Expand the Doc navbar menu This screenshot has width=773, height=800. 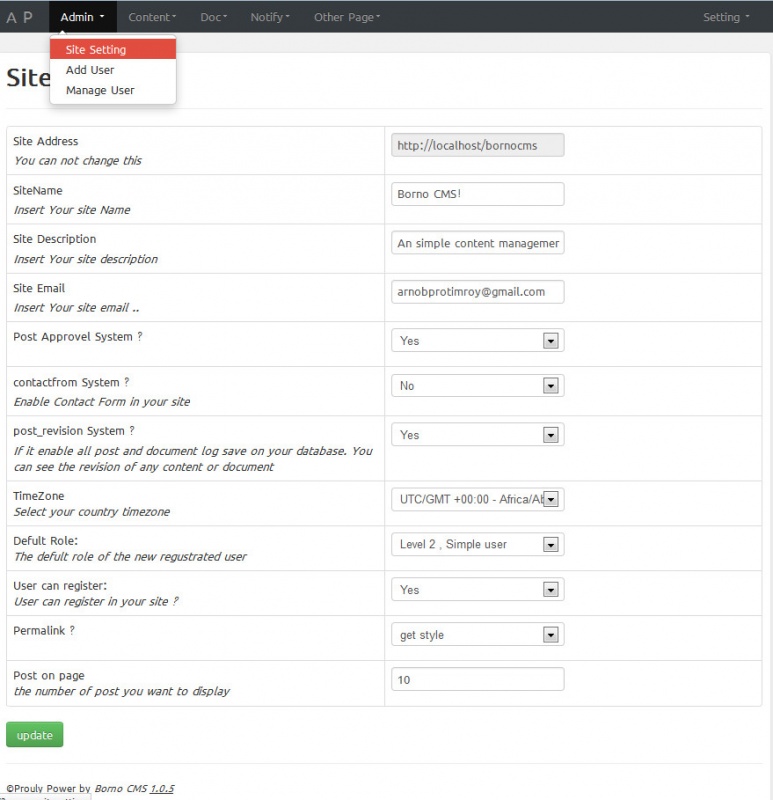tap(213, 17)
